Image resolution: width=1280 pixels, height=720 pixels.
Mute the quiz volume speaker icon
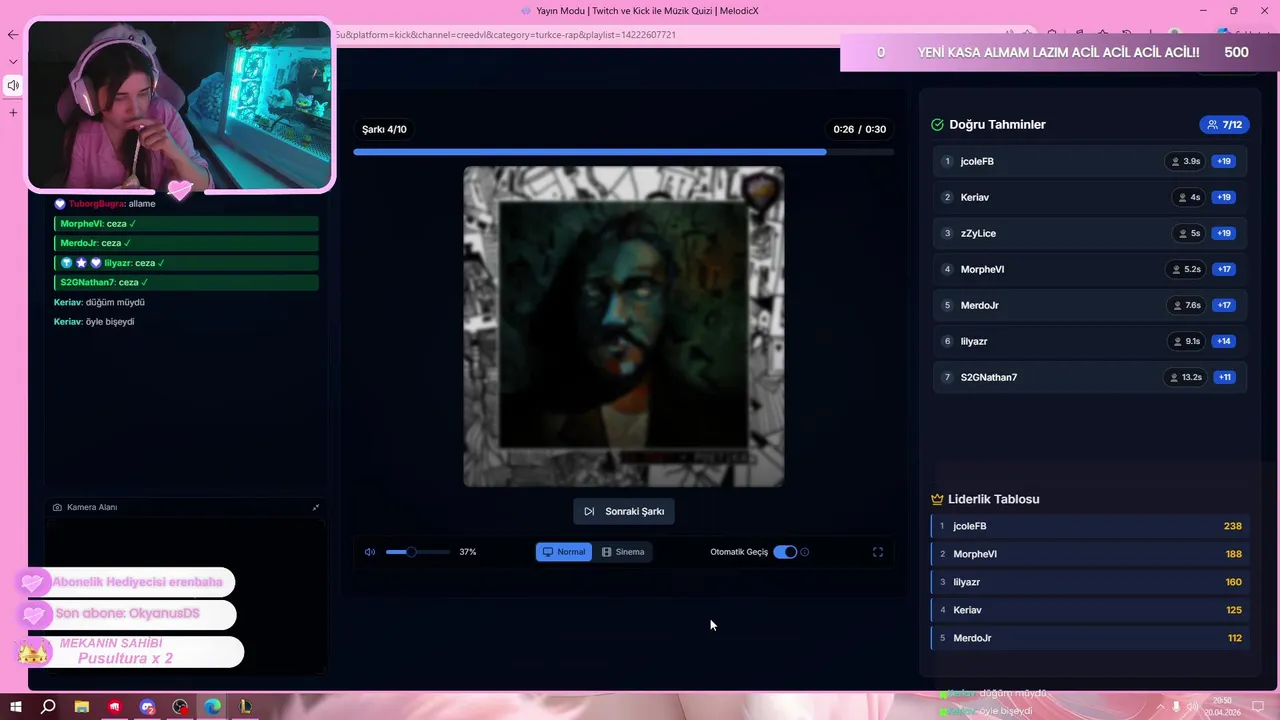pos(370,552)
